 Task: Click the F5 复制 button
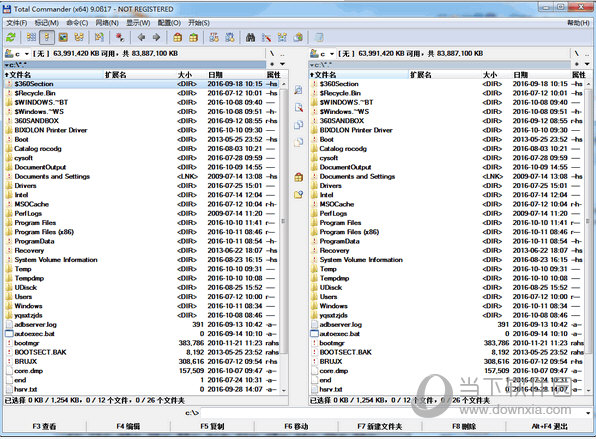(x=212, y=426)
